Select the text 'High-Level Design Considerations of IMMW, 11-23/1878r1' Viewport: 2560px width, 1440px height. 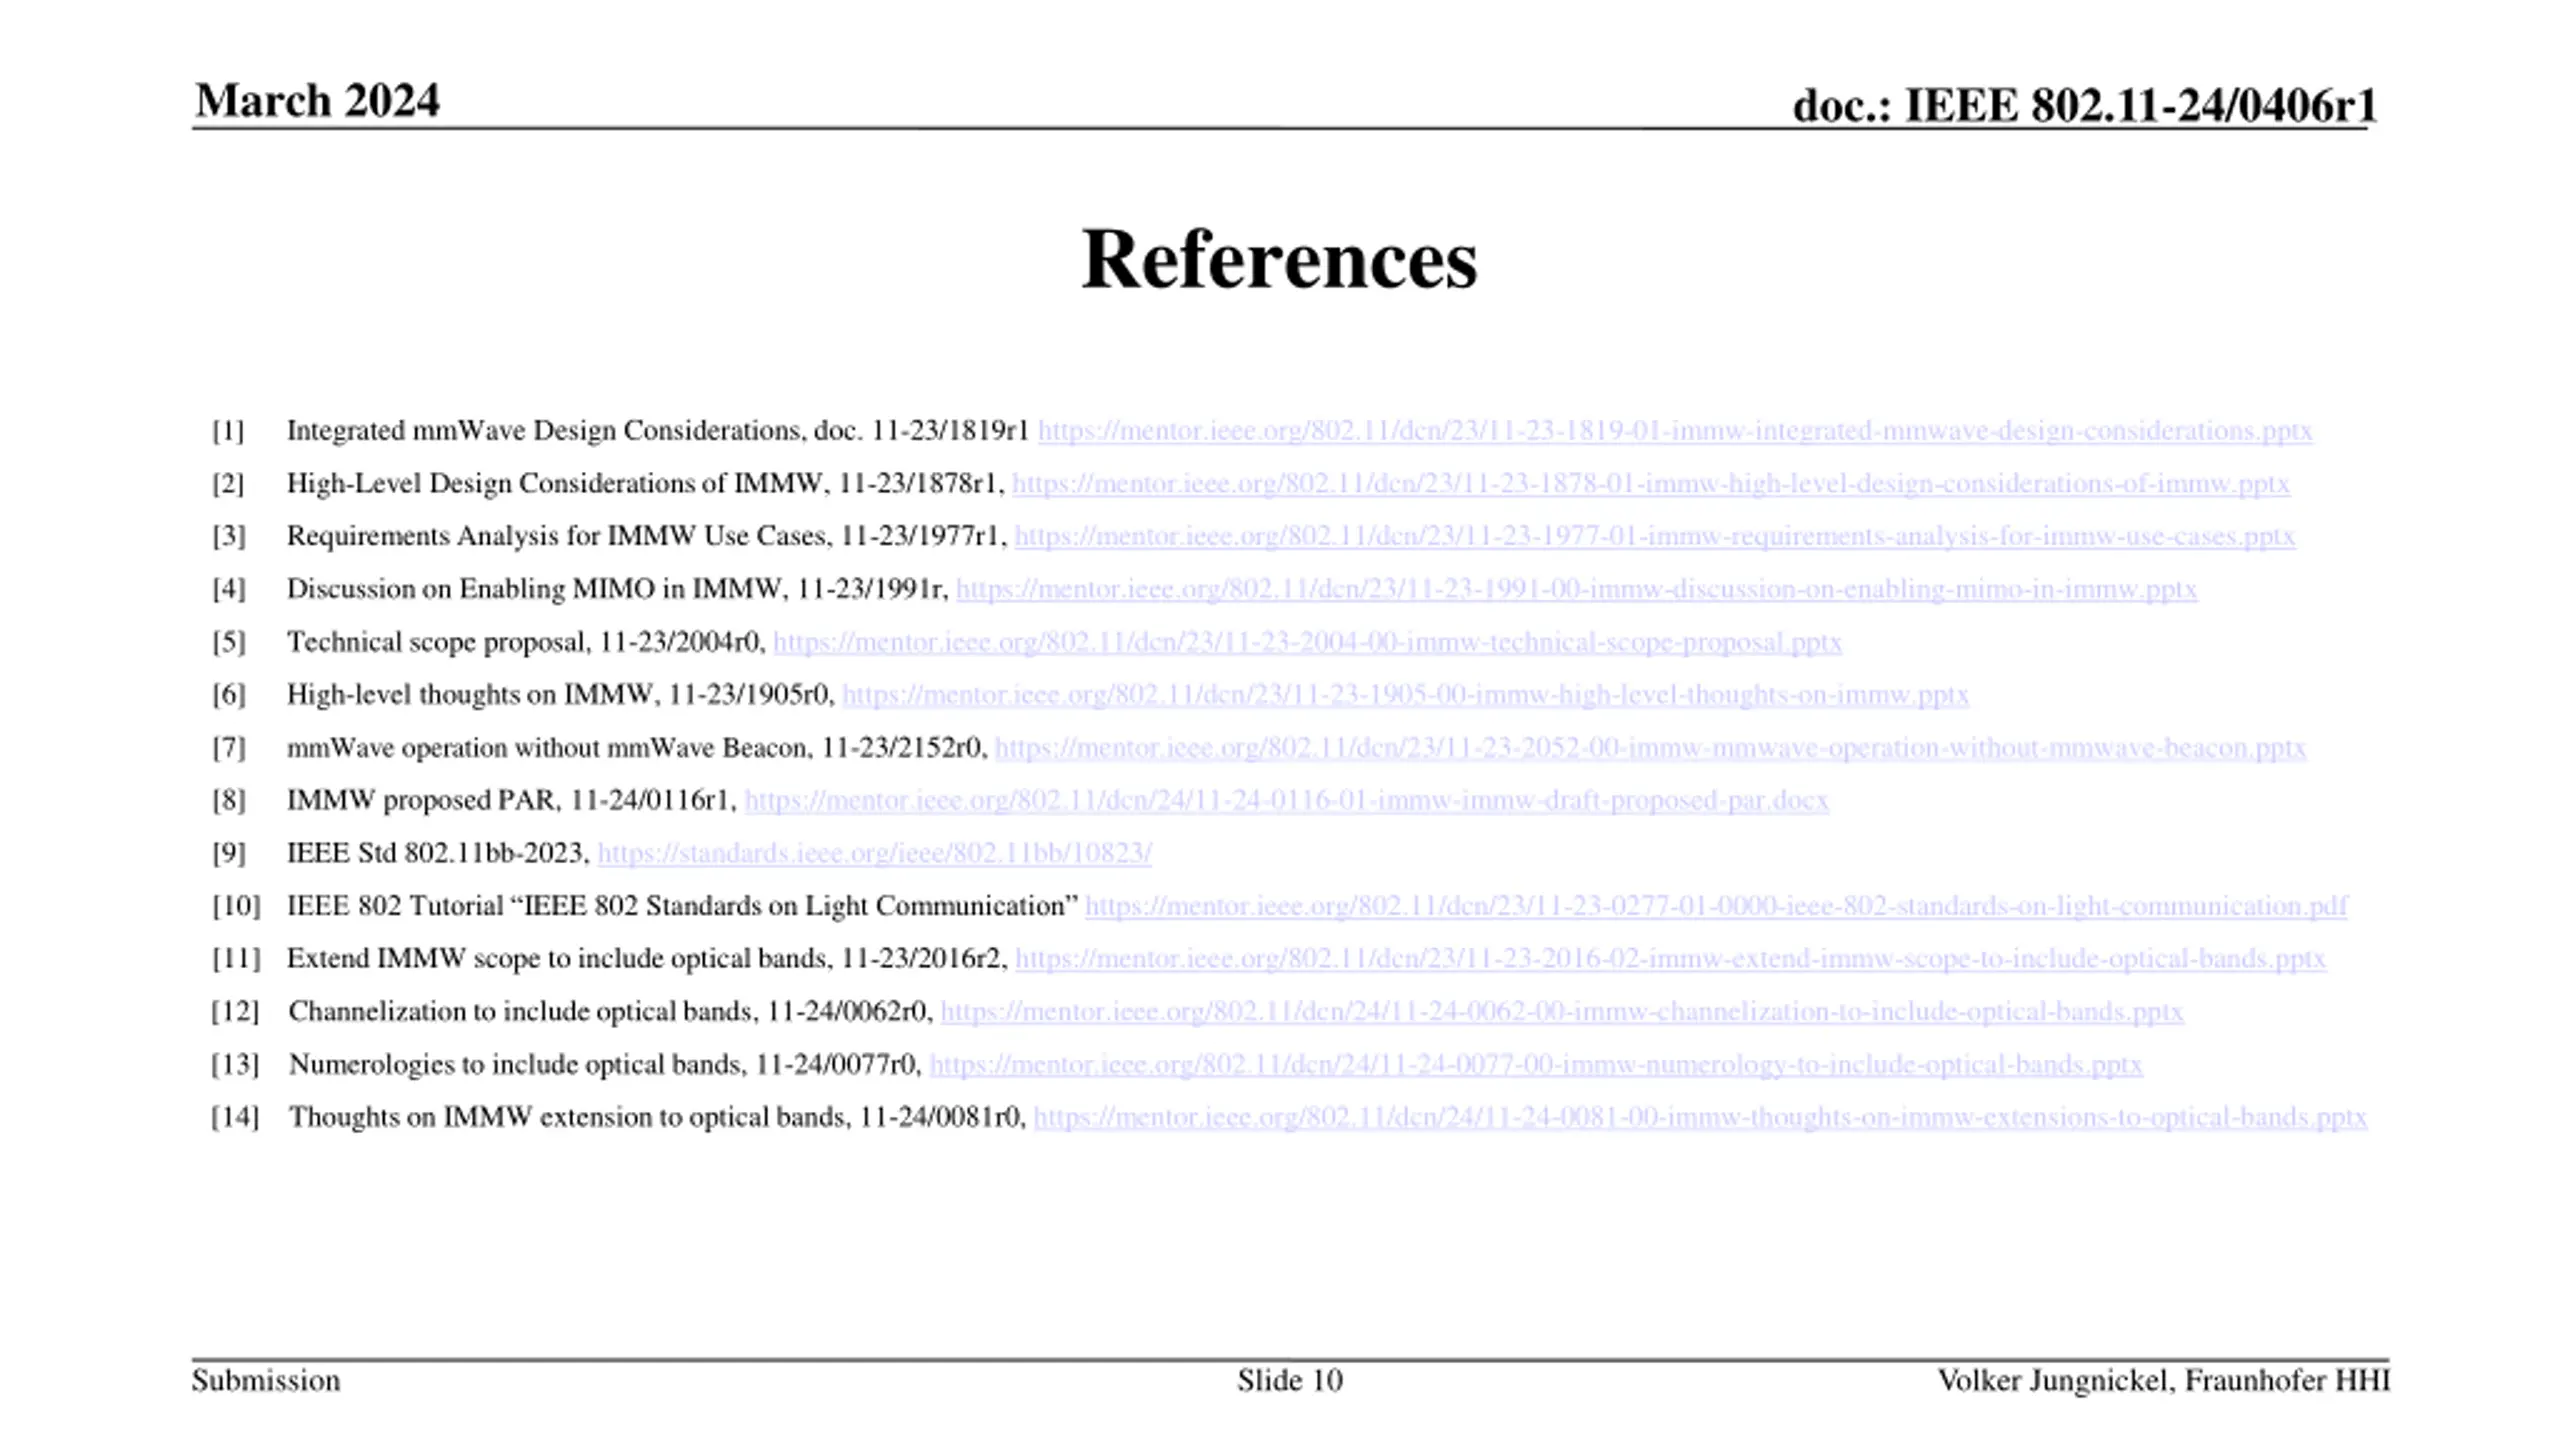645,484
